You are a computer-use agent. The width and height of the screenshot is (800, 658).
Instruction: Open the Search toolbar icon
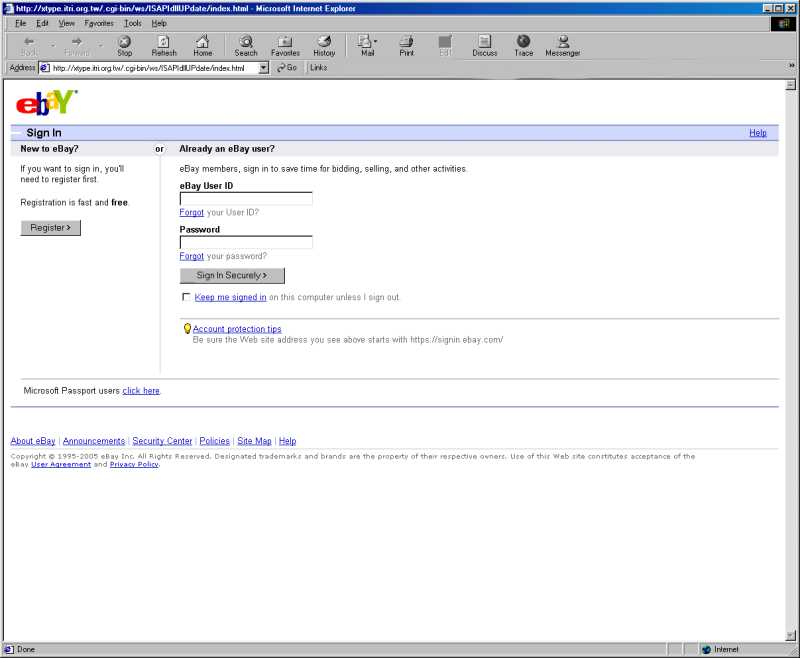(x=246, y=45)
